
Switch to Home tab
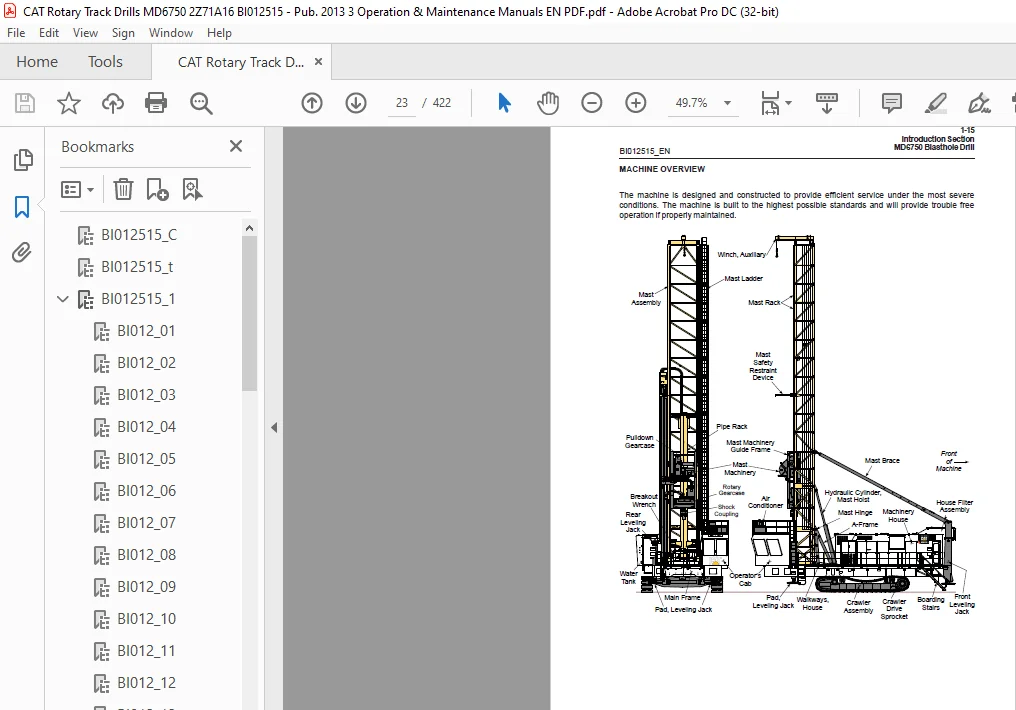(x=37, y=62)
